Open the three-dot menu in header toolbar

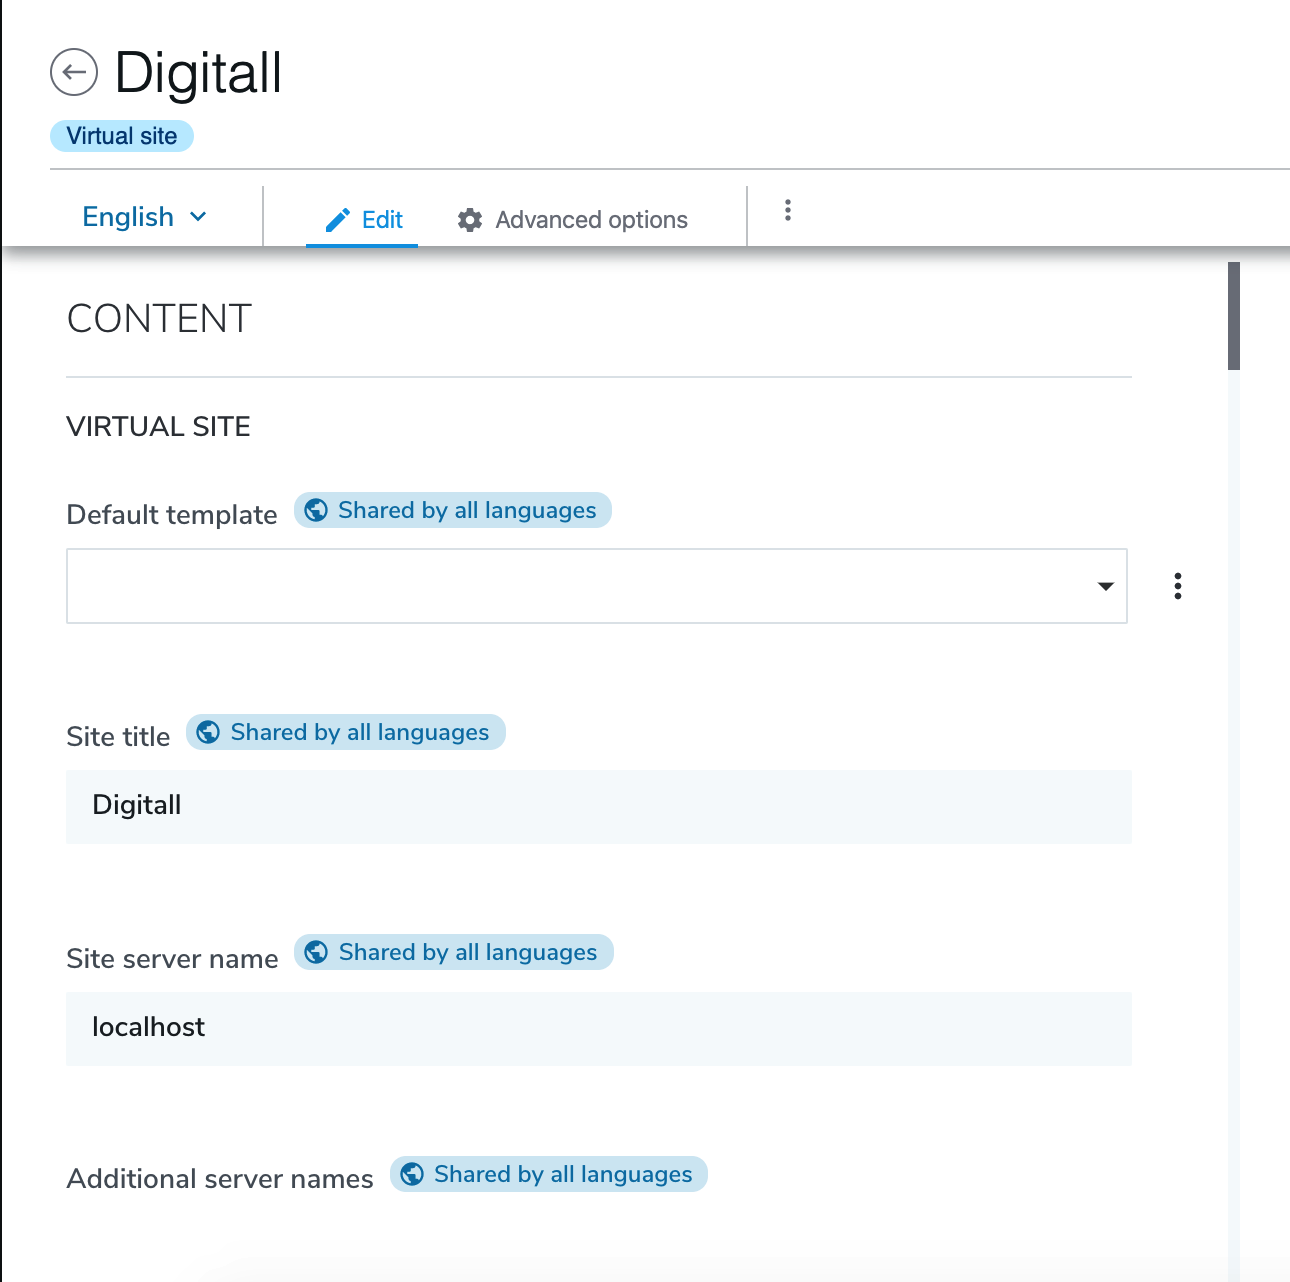click(788, 210)
